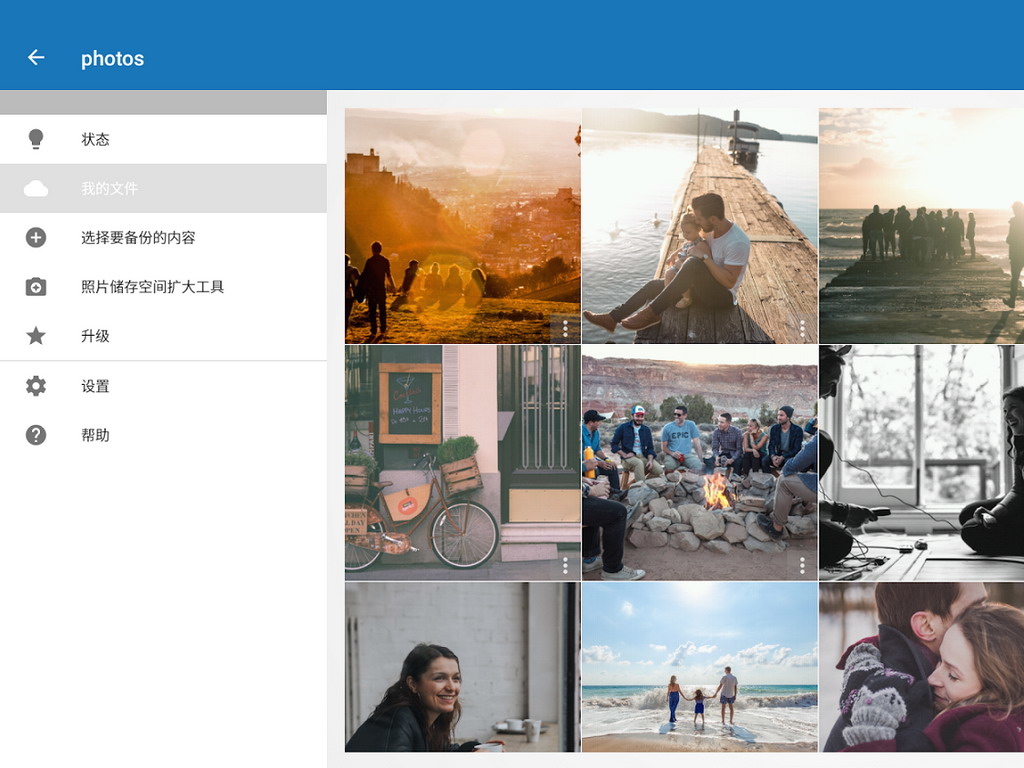Go back using the arrow icon

tap(36, 57)
